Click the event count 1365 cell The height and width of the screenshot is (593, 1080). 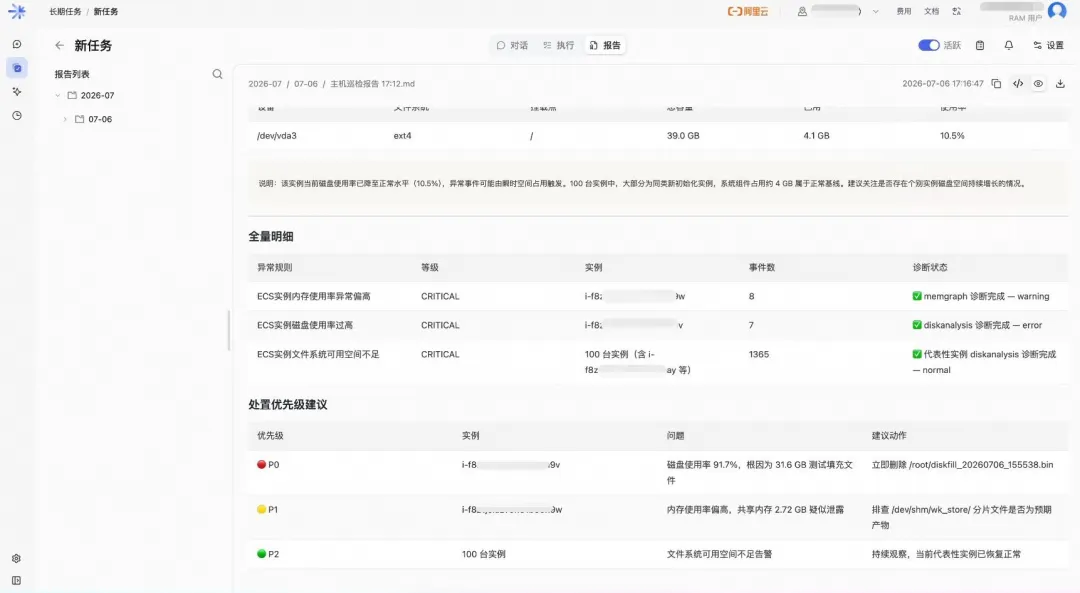pyautogui.click(x=758, y=354)
